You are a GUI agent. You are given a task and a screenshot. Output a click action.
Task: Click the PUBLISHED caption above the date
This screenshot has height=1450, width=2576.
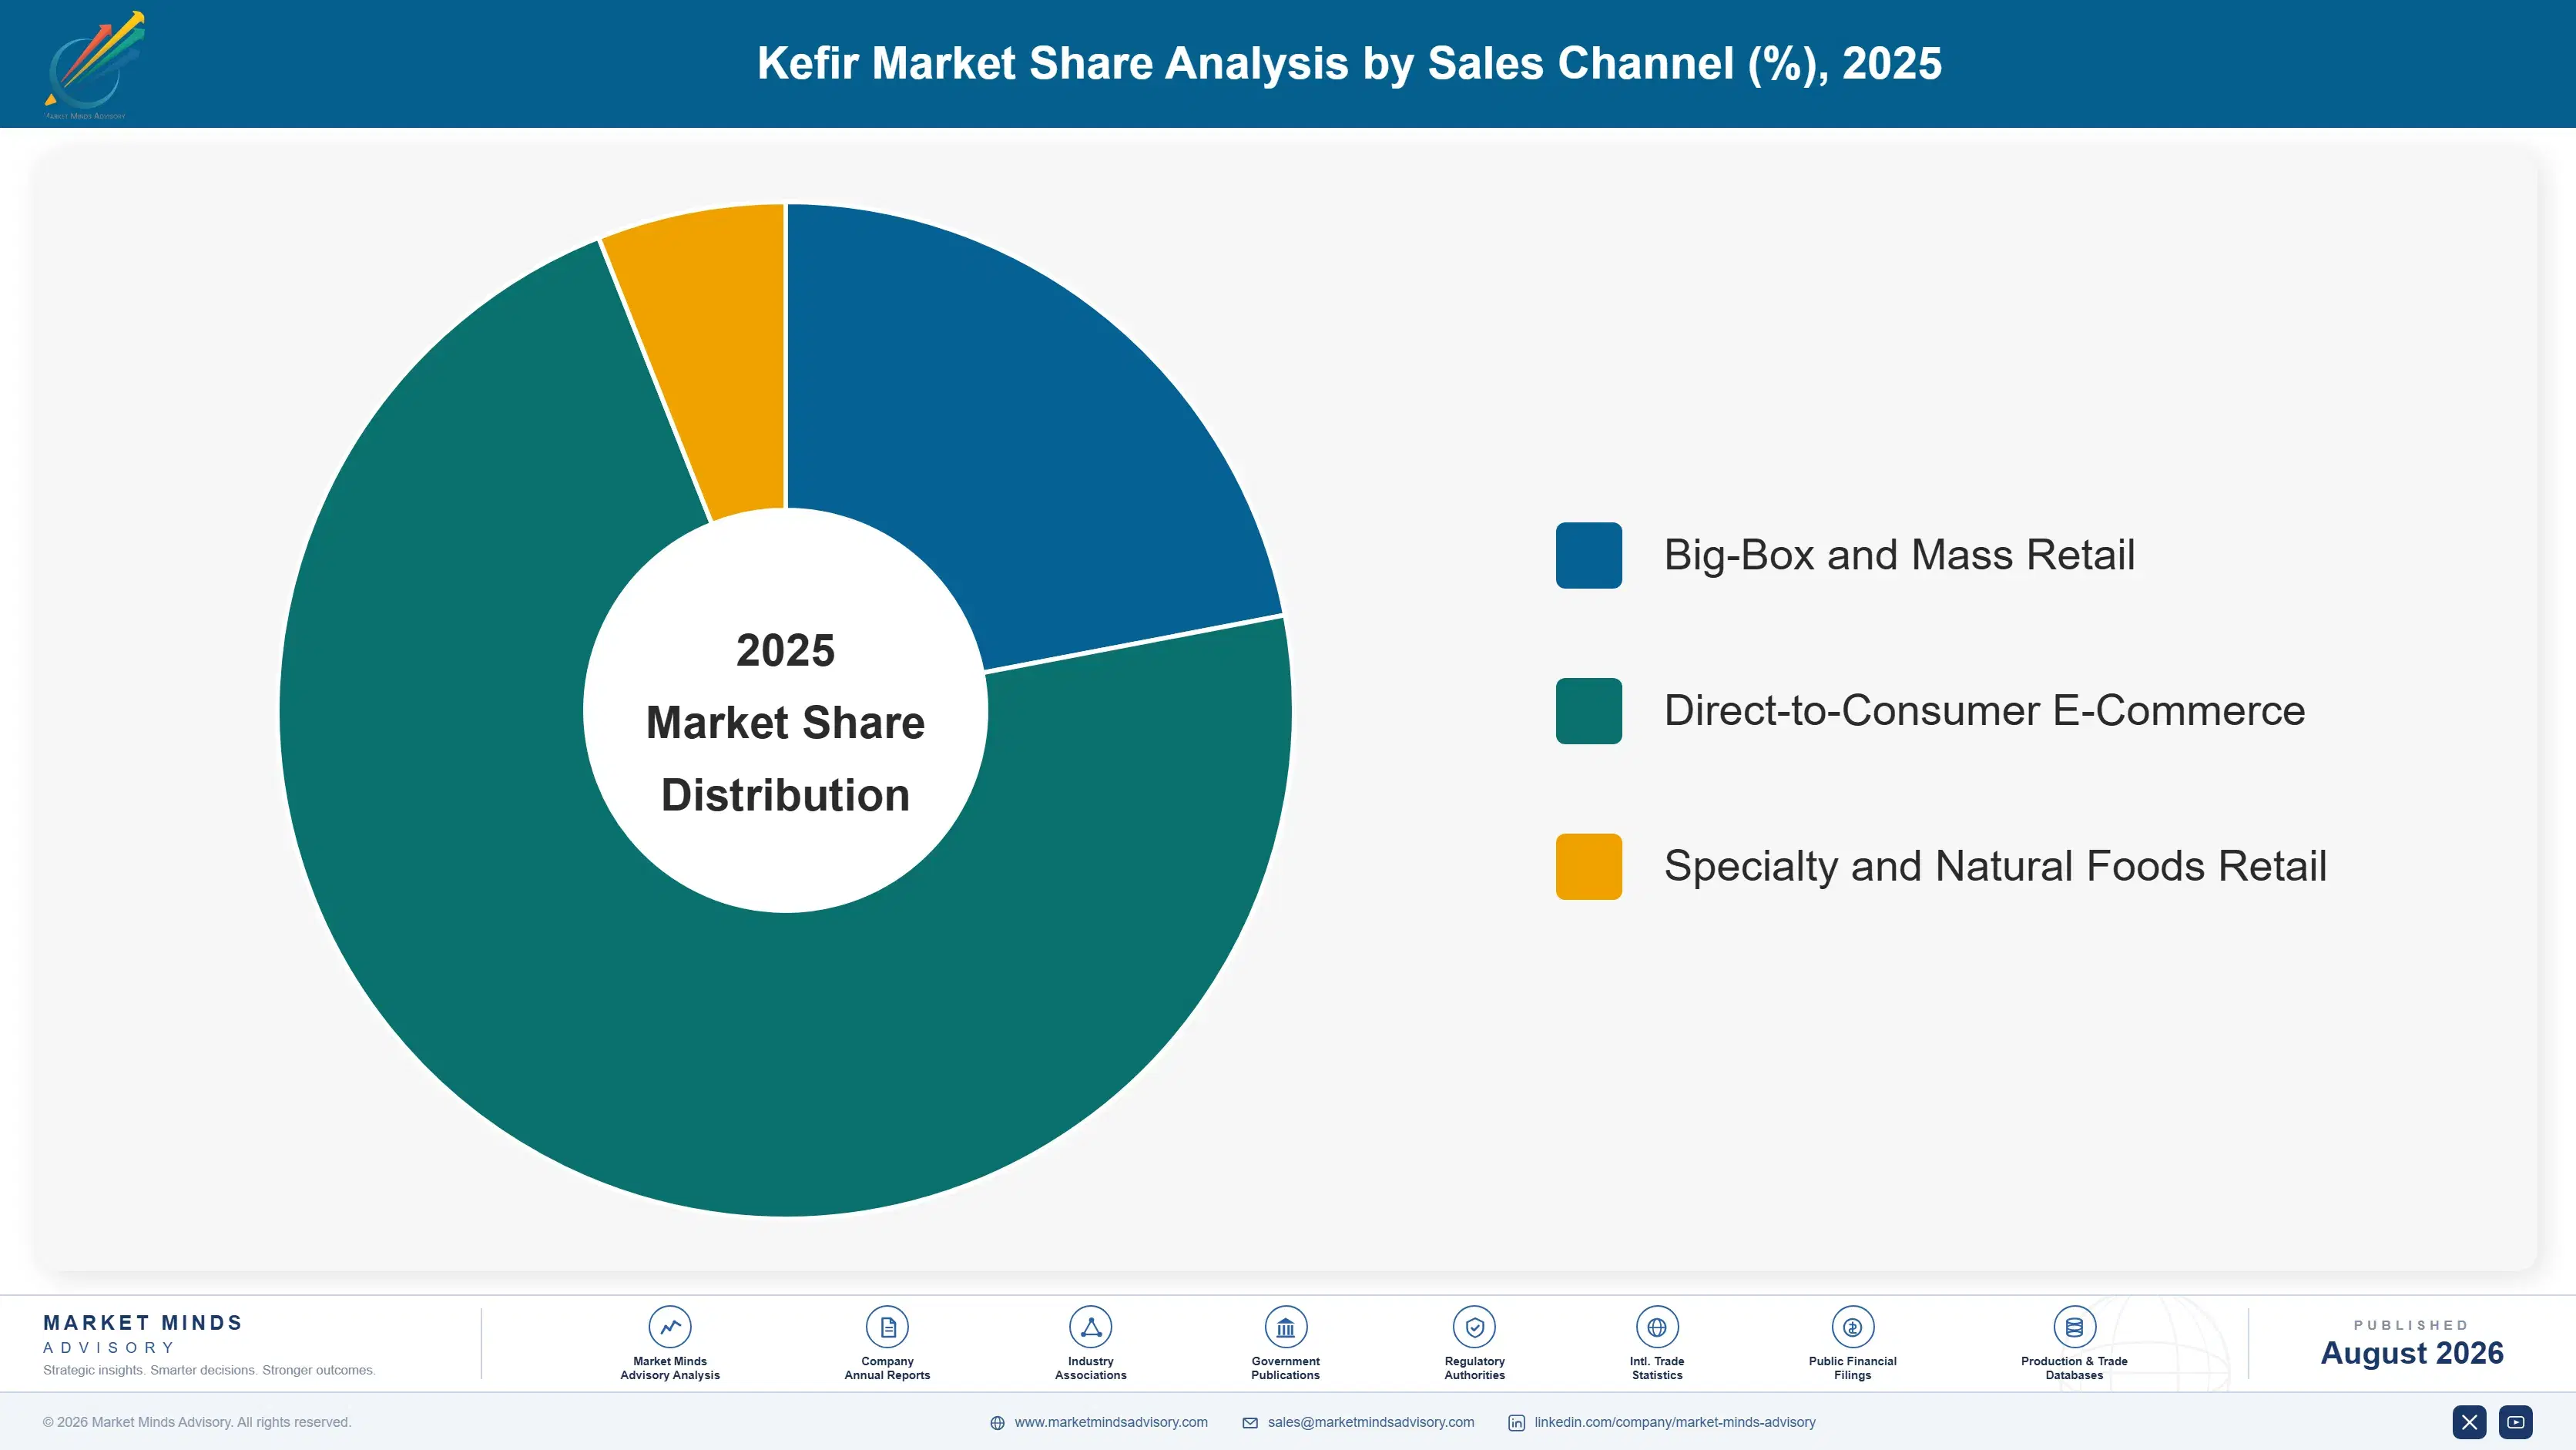coord(2411,1325)
